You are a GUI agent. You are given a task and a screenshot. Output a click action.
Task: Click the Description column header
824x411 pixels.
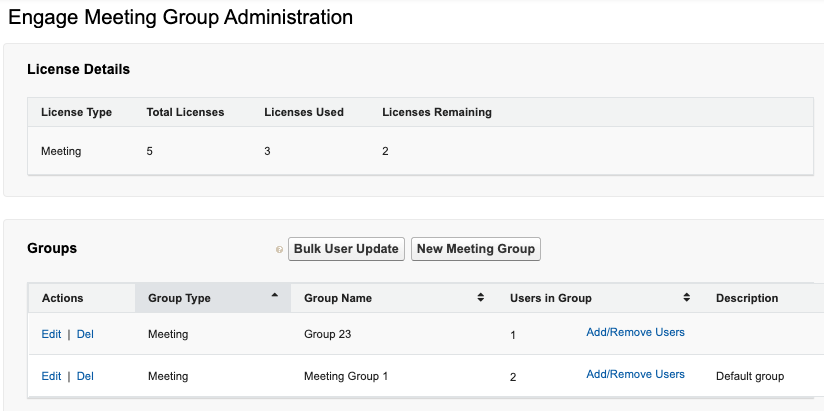pyautogui.click(x=746, y=298)
